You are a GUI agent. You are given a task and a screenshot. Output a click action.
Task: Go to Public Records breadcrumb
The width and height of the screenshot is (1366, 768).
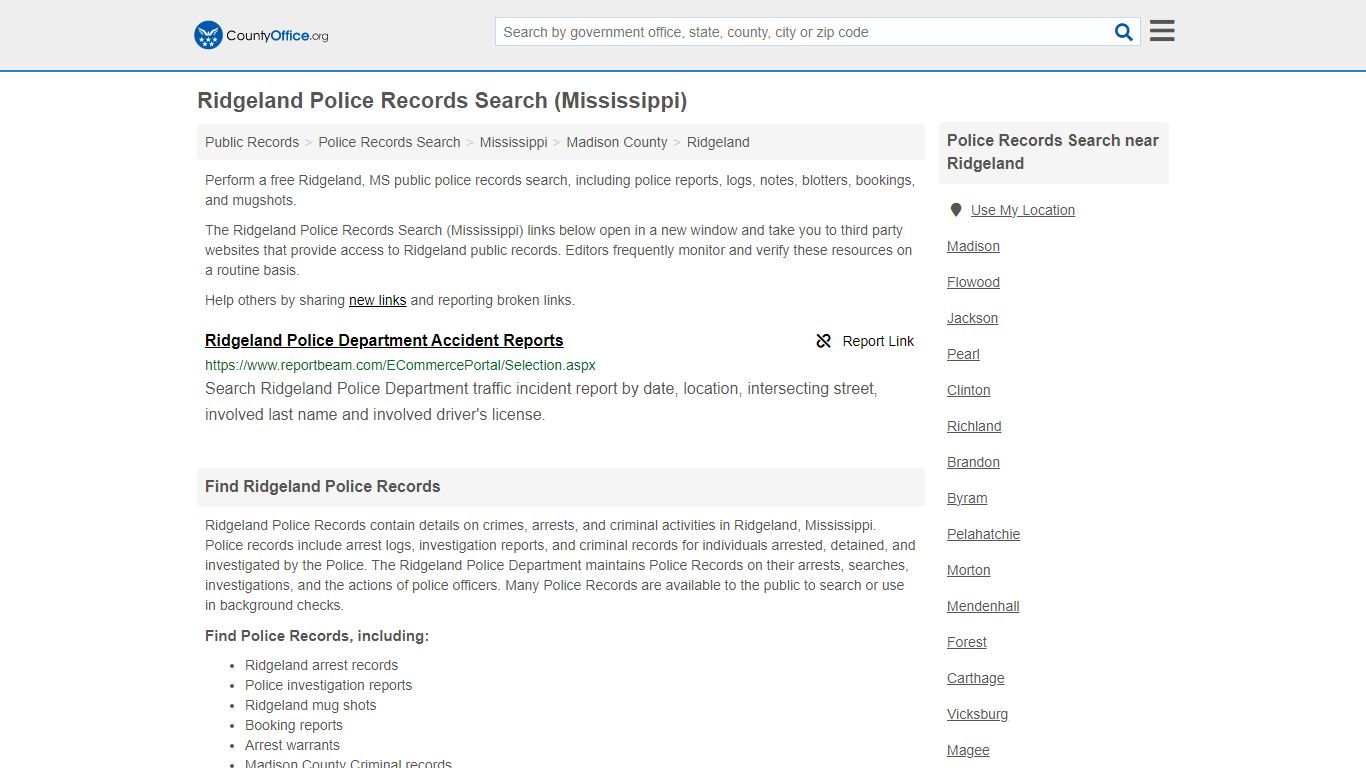[x=252, y=142]
